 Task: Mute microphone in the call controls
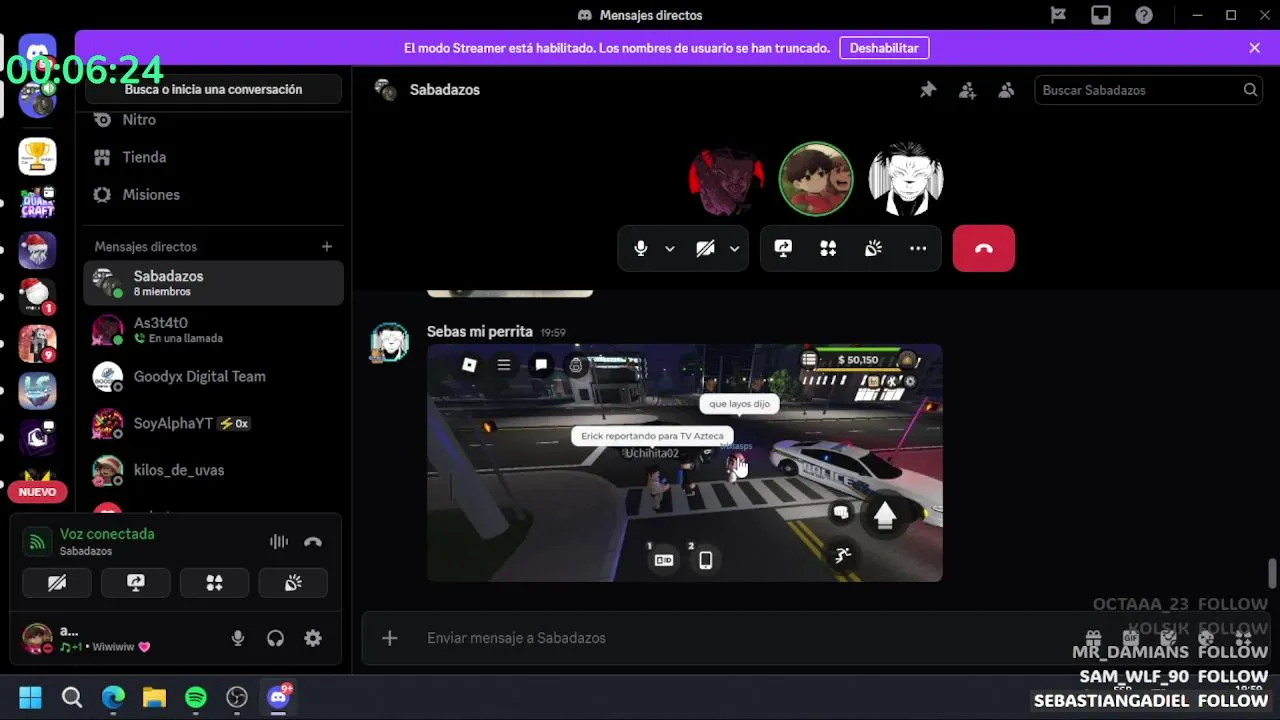[x=641, y=249]
